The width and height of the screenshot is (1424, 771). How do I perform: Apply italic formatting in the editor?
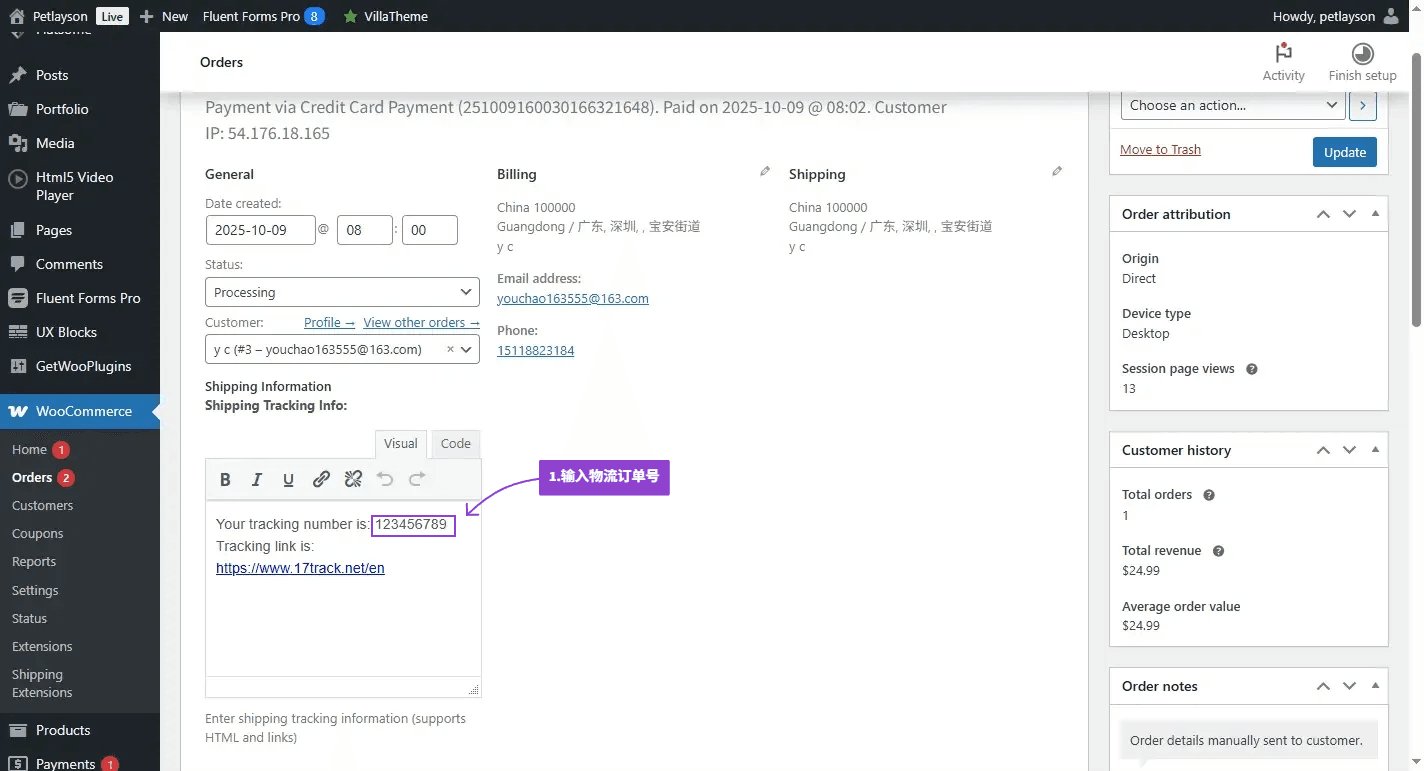(x=257, y=480)
